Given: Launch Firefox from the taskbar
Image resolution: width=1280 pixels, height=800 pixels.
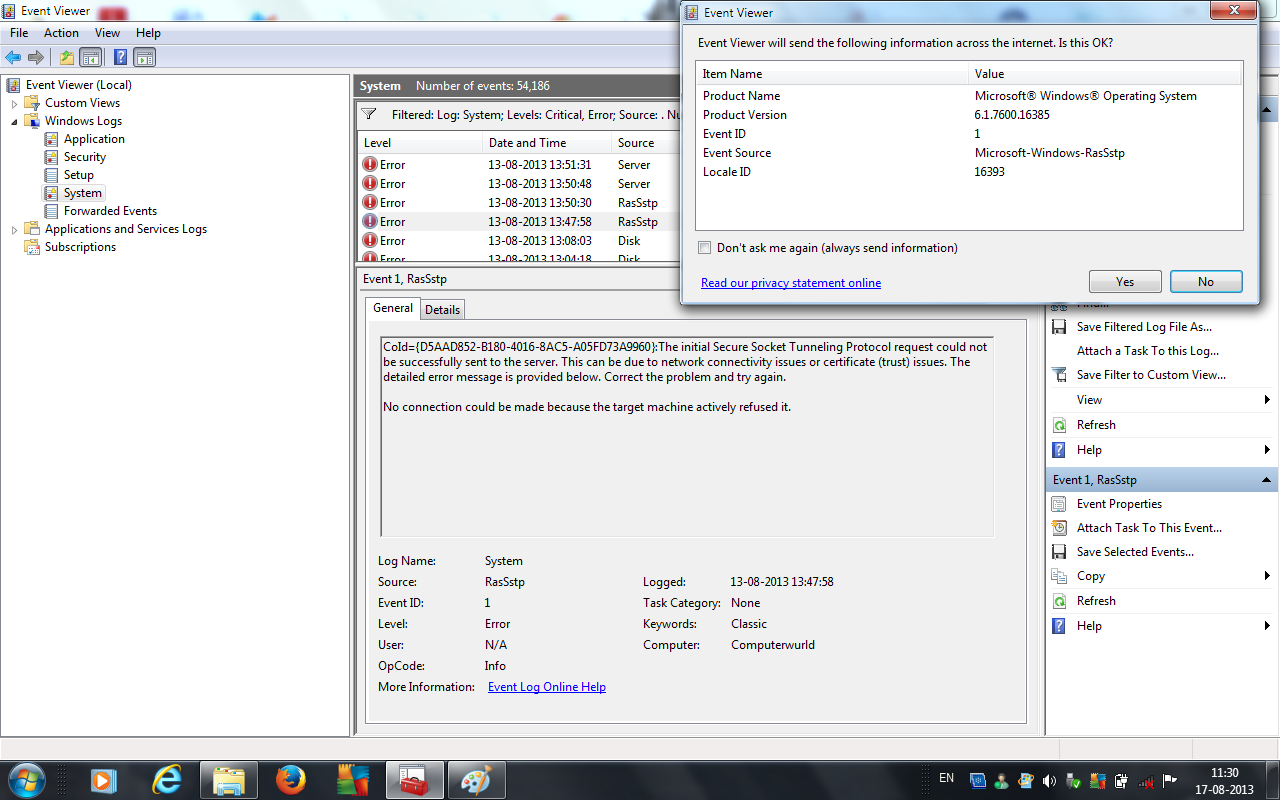Looking at the screenshot, I should click(291, 779).
